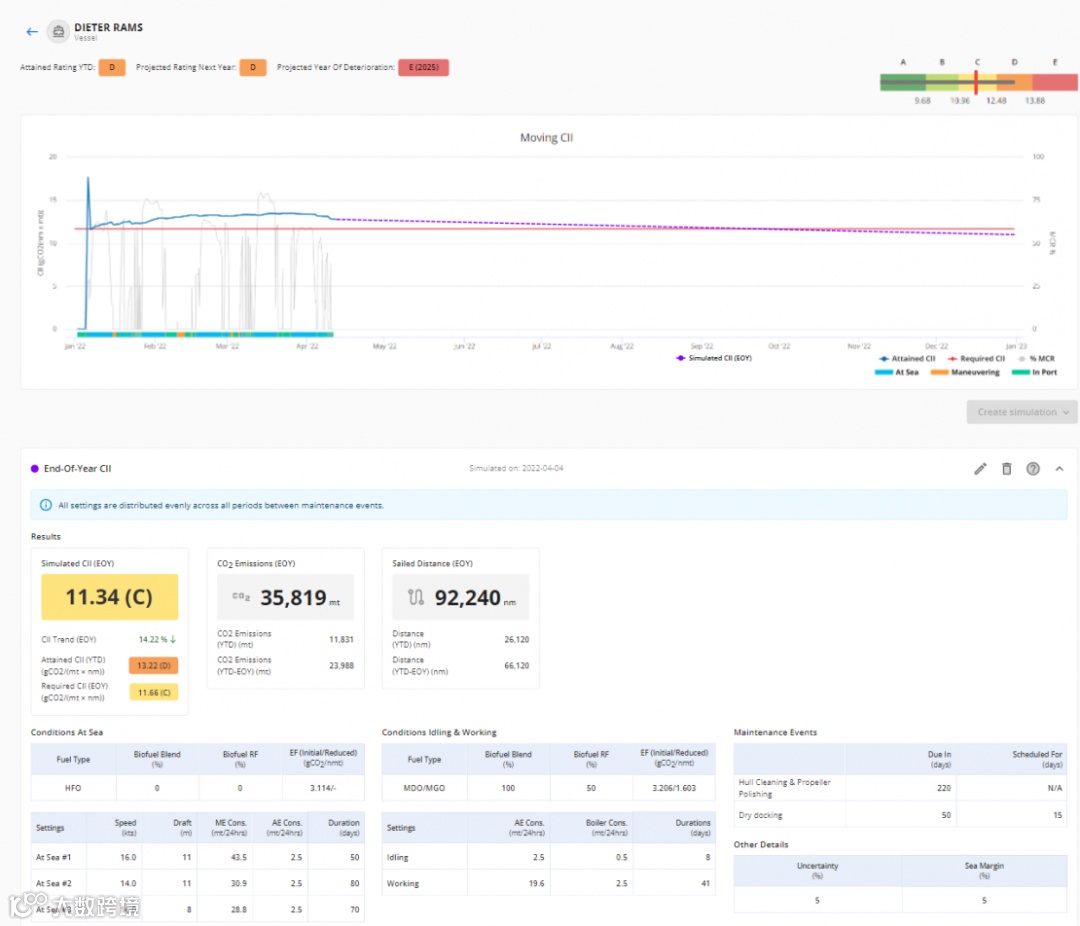Image resolution: width=1080 pixels, height=926 pixels.
Task: Click the CO2 icon beside 35,819
Action: point(240,597)
